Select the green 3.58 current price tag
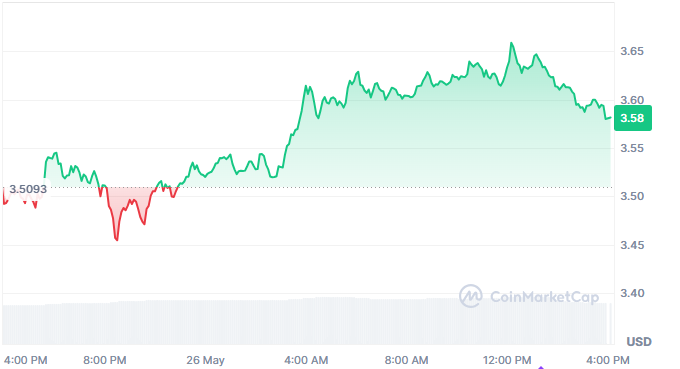 click(633, 118)
